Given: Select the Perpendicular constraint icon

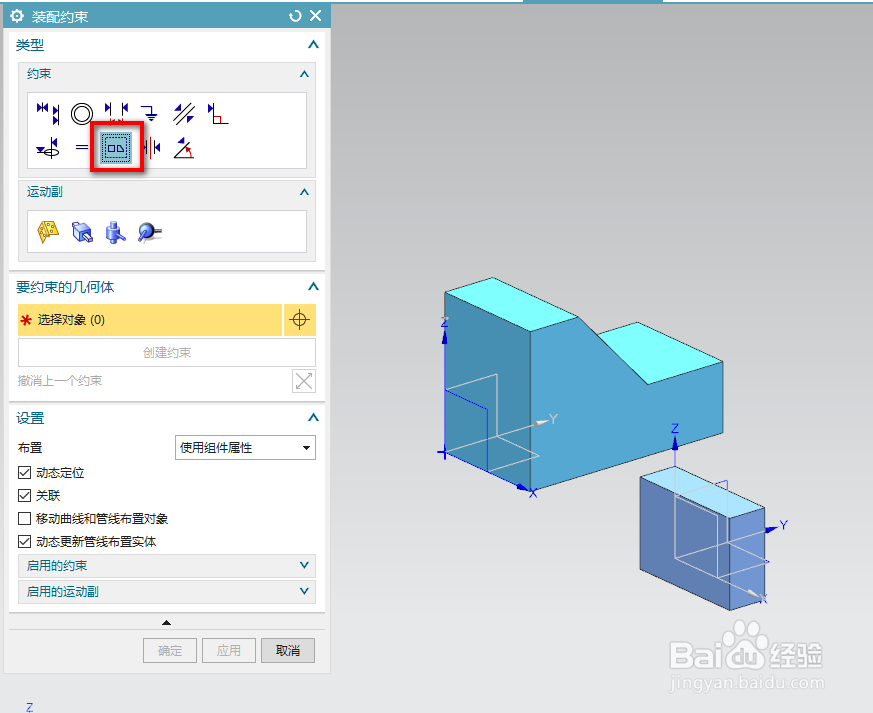Looking at the screenshot, I should 217,114.
